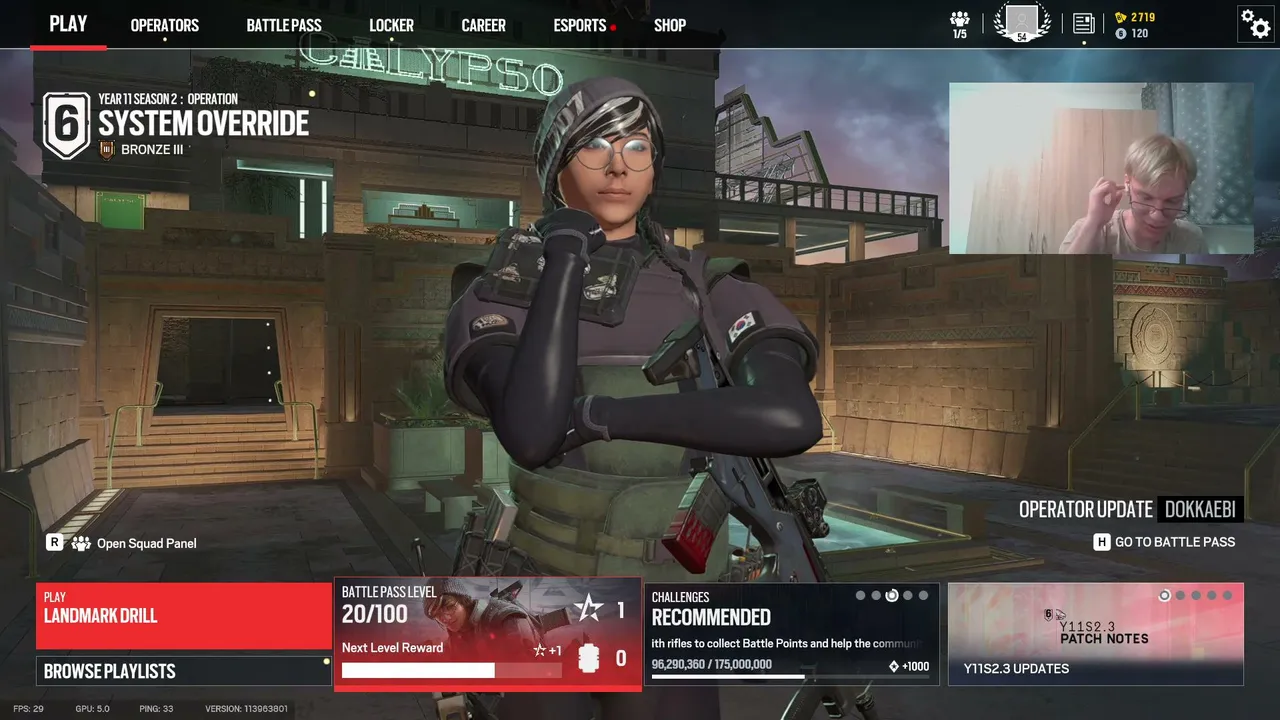Open the player profile avatar, level 54

click(x=1022, y=22)
